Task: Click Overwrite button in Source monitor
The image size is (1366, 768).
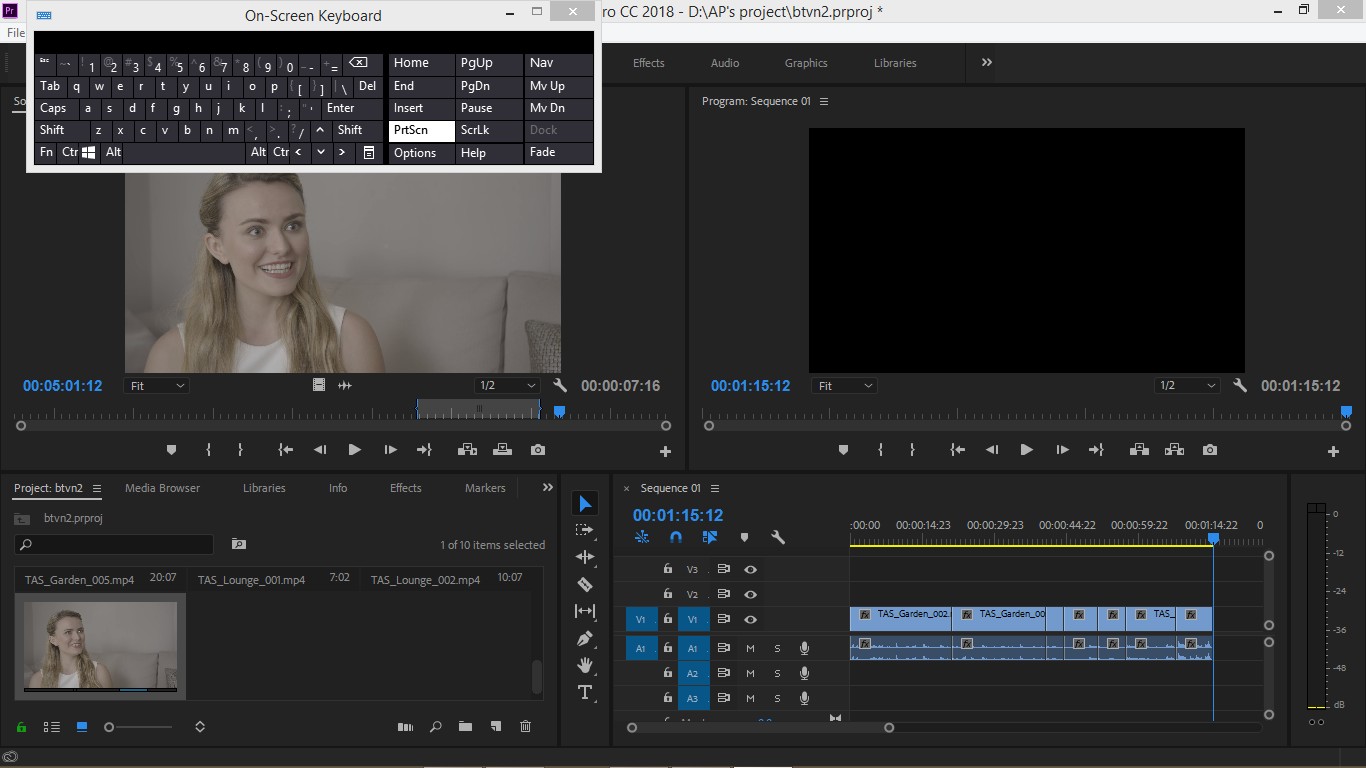Action: (x=502, y=450)
